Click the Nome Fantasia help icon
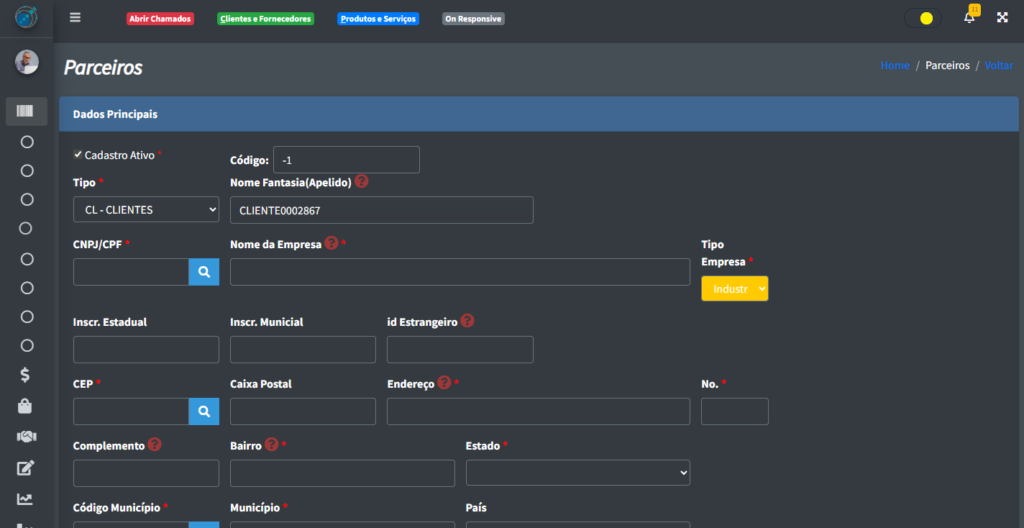 coord(361,182)
